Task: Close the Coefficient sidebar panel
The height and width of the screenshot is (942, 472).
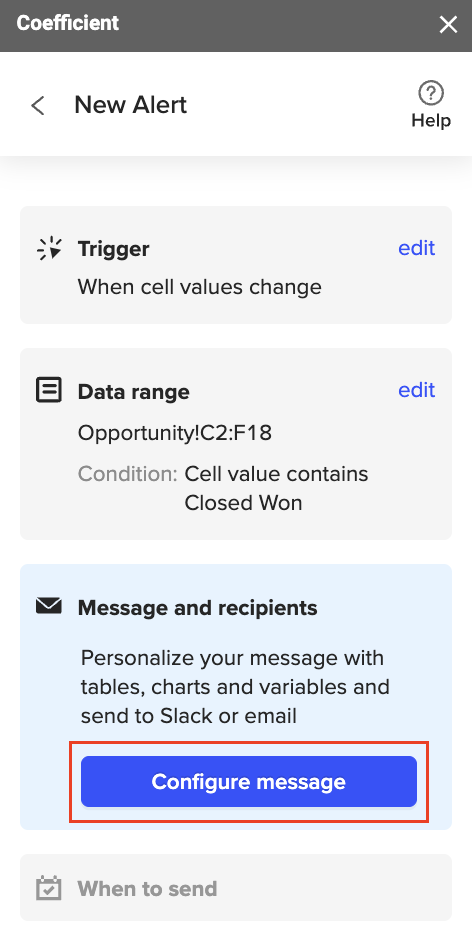Action: coord(448,25)
